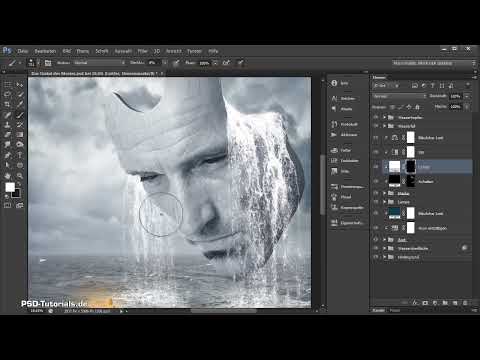Hide the Schatten layer

coord(376,181)
